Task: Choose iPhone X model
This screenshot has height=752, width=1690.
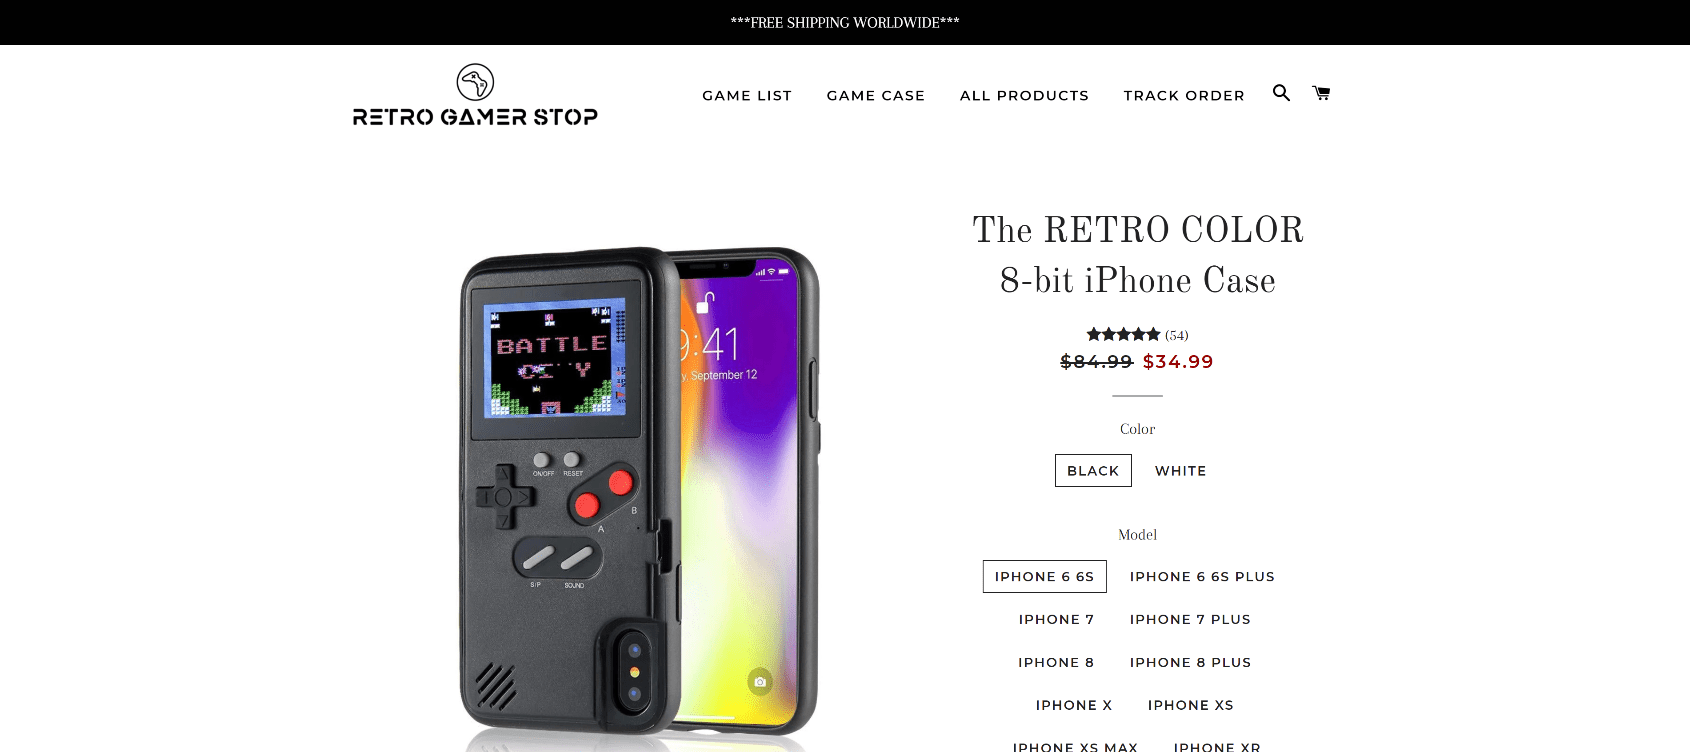Action: [x=1074, y=706]
